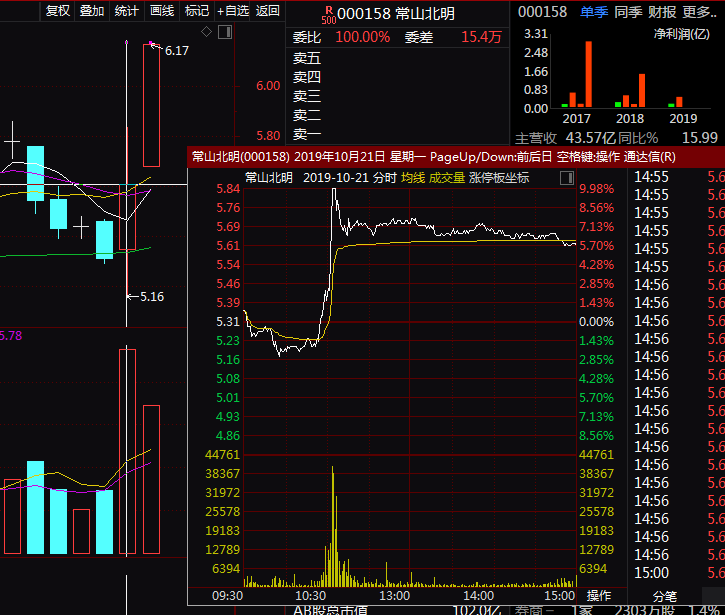Click the 同比% 15.99 value
This screenshot has width=725, height=615.
coord(700,138)
